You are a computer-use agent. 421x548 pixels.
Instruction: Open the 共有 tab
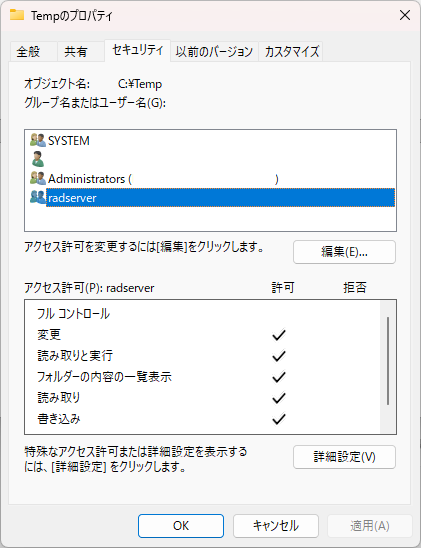click(80, 52)
